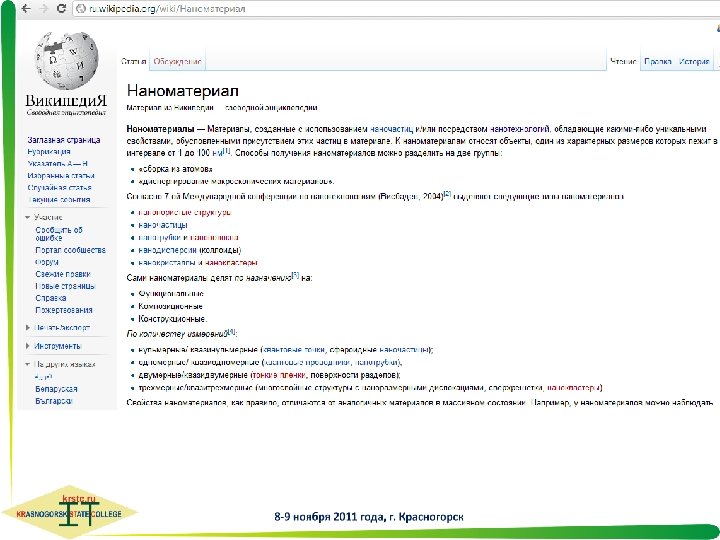This screenshot has height=540, width=720.
Task: Open Избранные статьи in sidebar
Action: (x=61, y=175)
